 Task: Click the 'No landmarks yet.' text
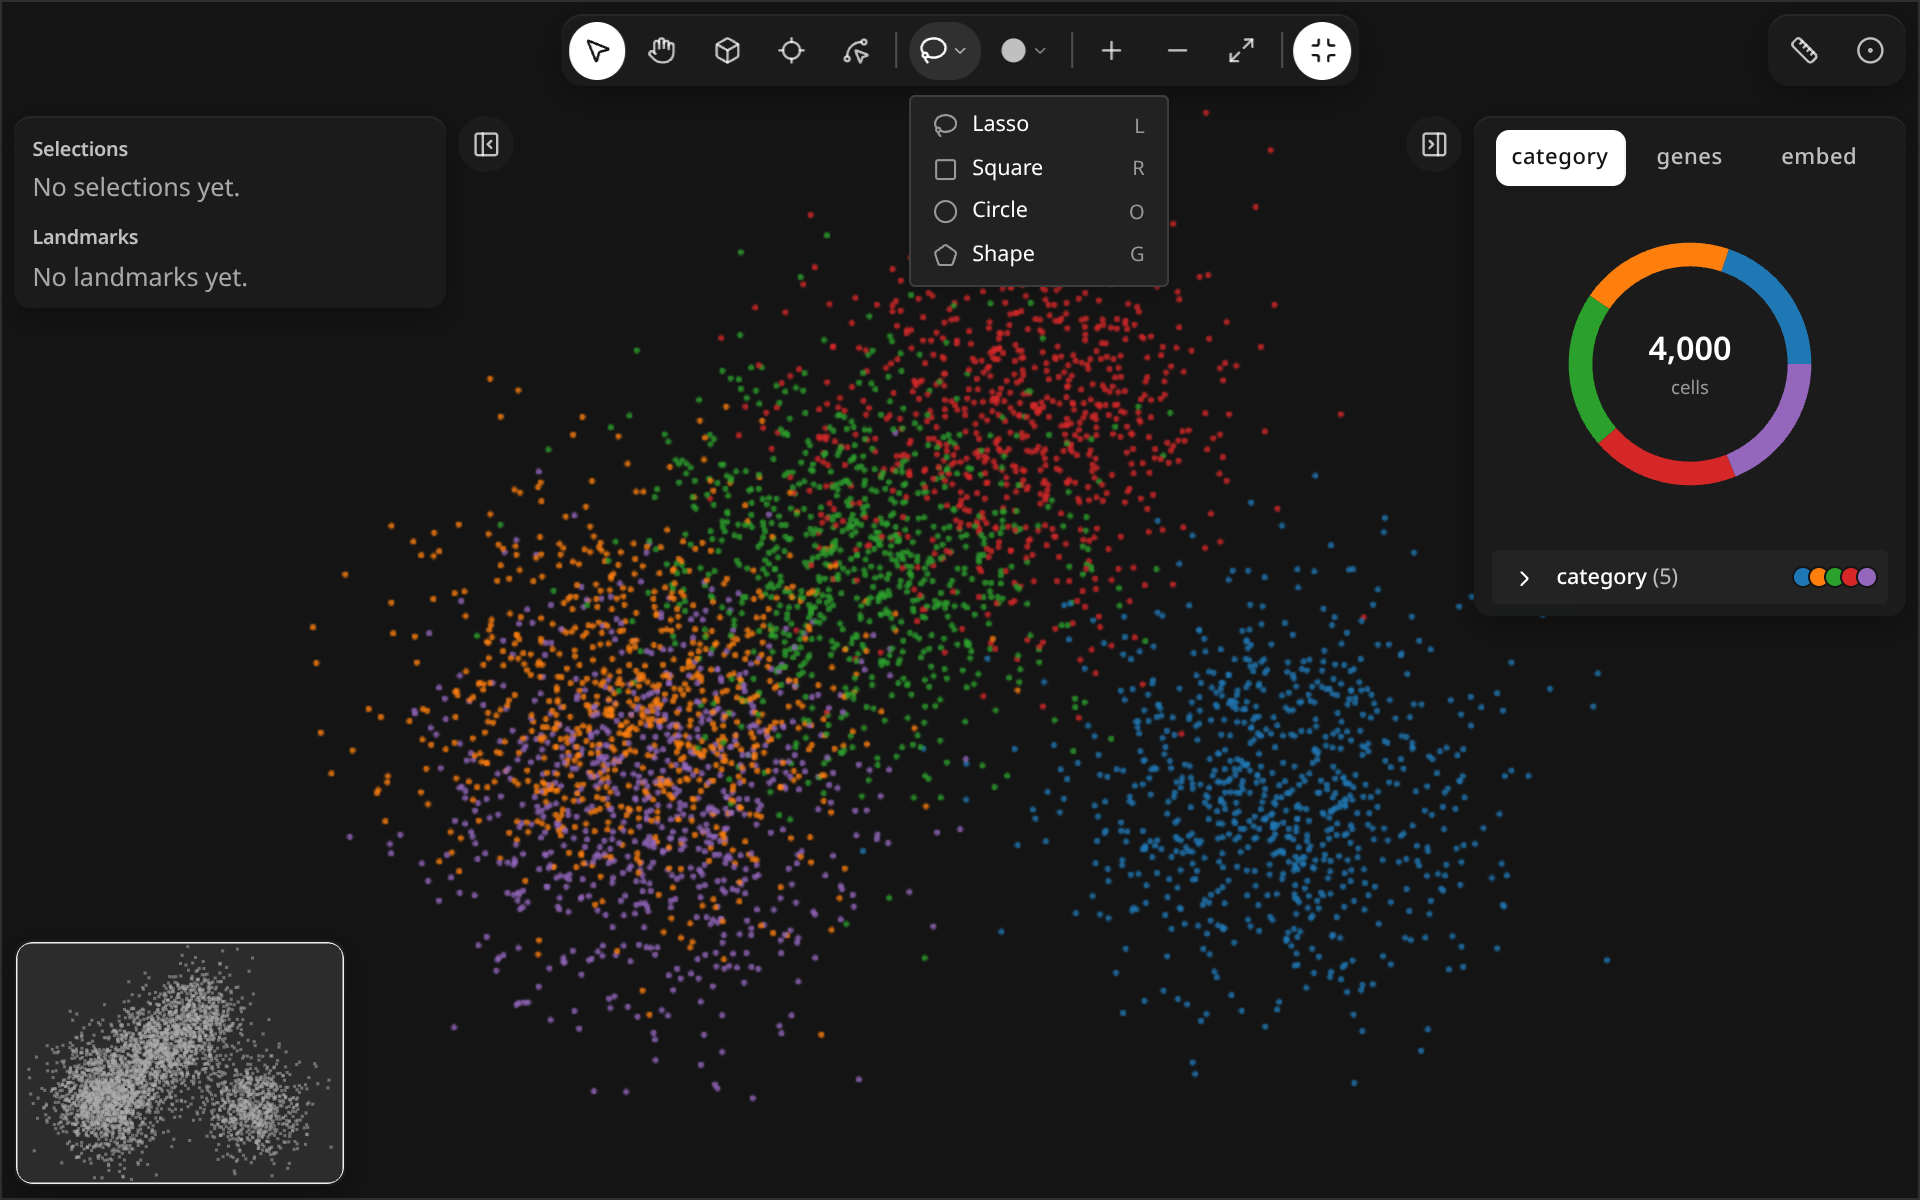pyautogui.click(x=140, y=277)
